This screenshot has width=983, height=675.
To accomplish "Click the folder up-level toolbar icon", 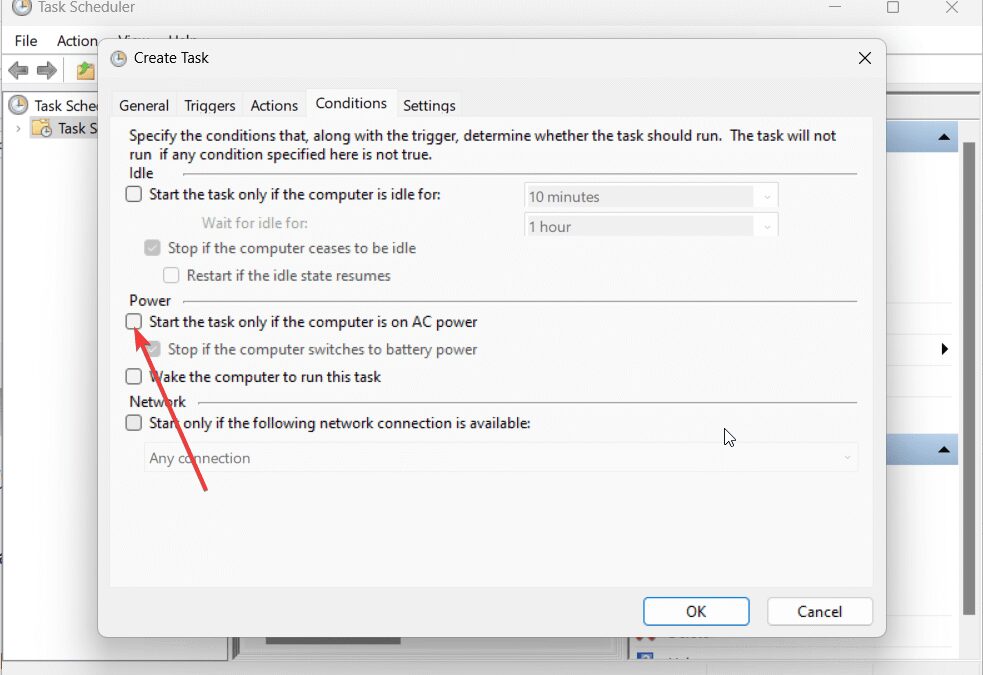I will [86, 70].
